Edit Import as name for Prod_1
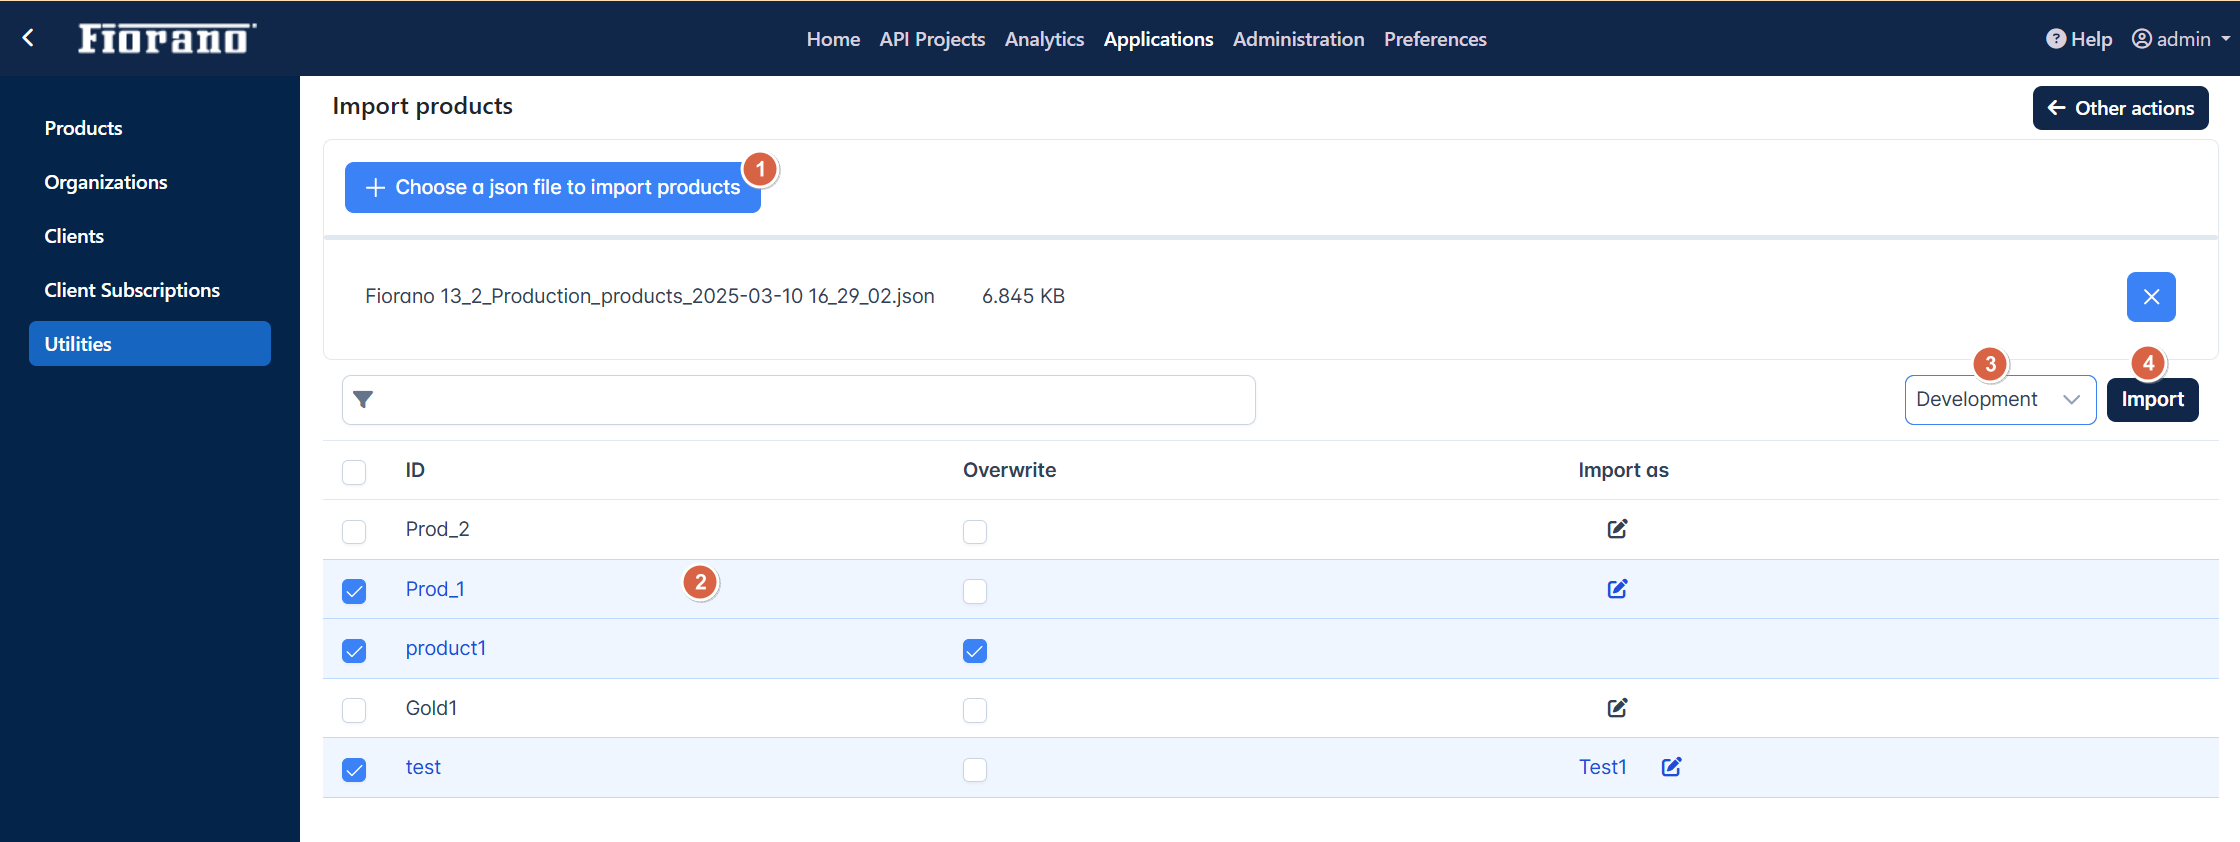2240x842 pixels. (1617, 589)
